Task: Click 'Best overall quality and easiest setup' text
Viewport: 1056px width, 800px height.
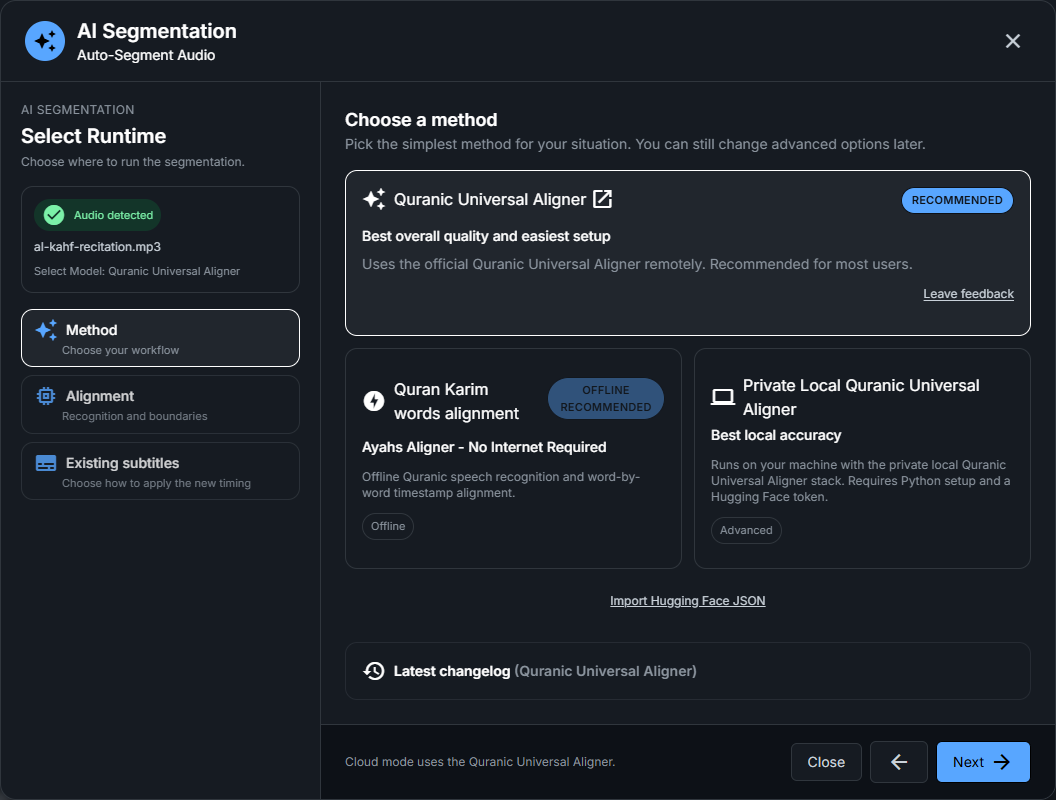Action: (x=486, y=236)
